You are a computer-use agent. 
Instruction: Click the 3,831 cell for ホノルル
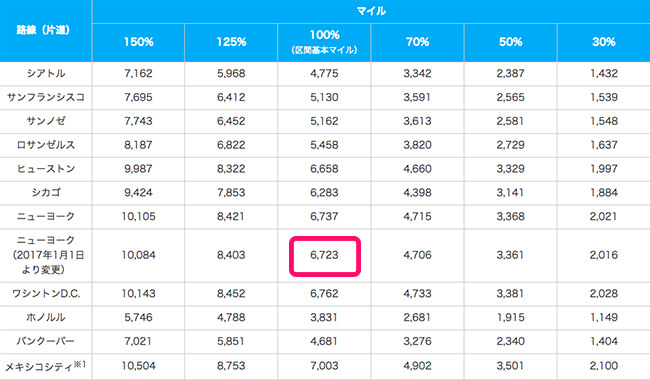point(325,317)
